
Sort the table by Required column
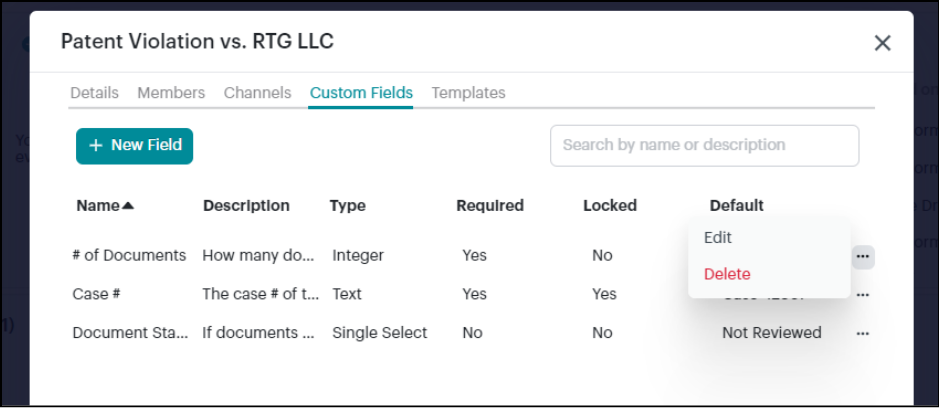coord(490,206)
